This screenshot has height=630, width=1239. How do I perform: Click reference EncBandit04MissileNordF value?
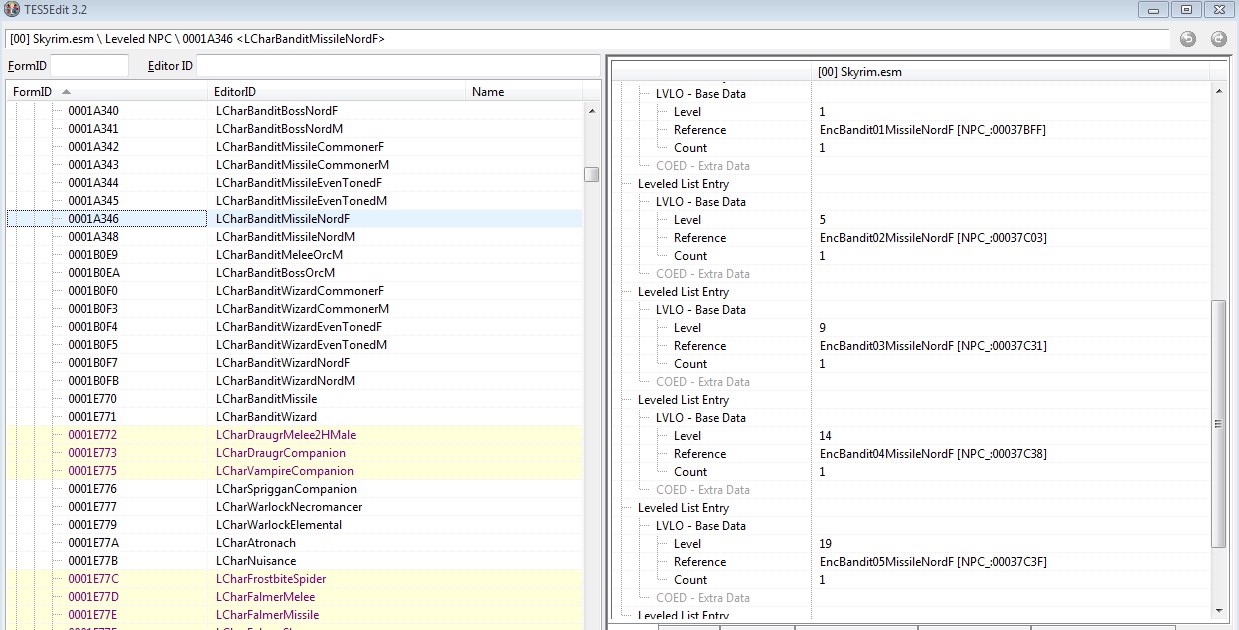(933, 454)
